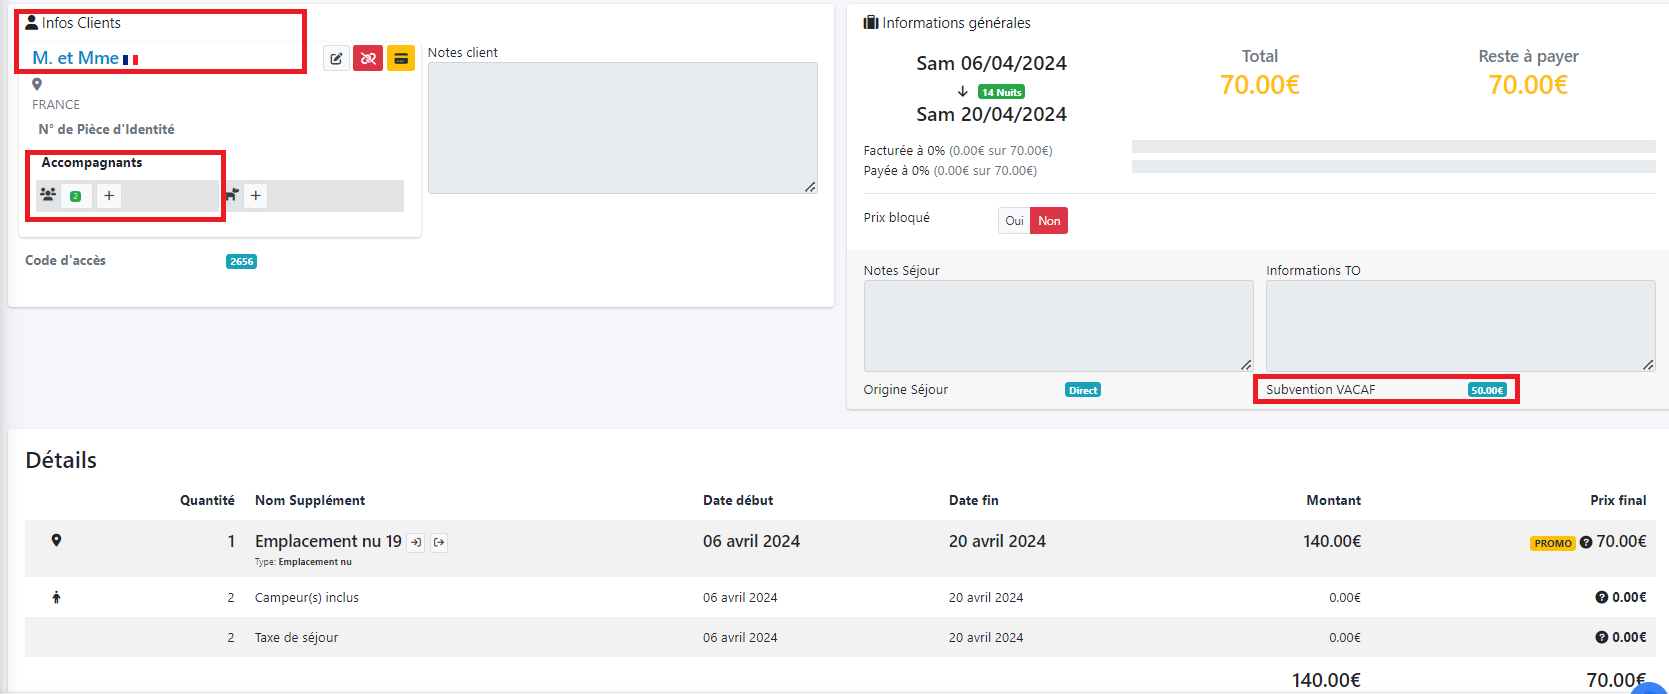Image resolution: width=1669 pixels, height=694 pixels.
Task: Click help icon on Campeur(s) inclus price
Action: tap(1601, 598)
